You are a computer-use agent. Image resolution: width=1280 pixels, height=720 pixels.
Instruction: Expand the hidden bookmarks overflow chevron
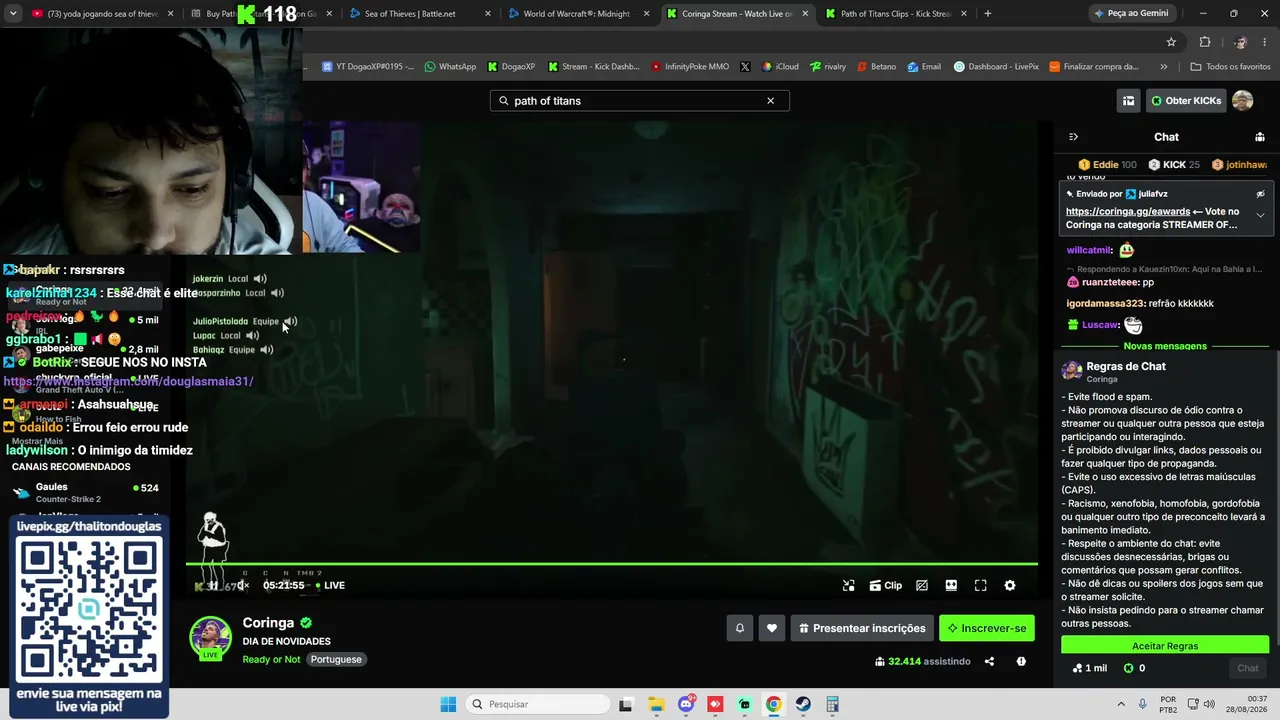[x=1164, y=67]
